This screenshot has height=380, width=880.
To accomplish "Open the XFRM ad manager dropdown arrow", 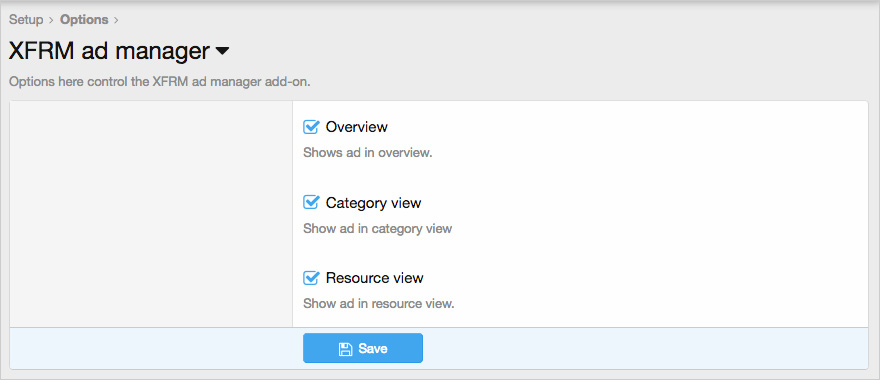I will 222,51.
